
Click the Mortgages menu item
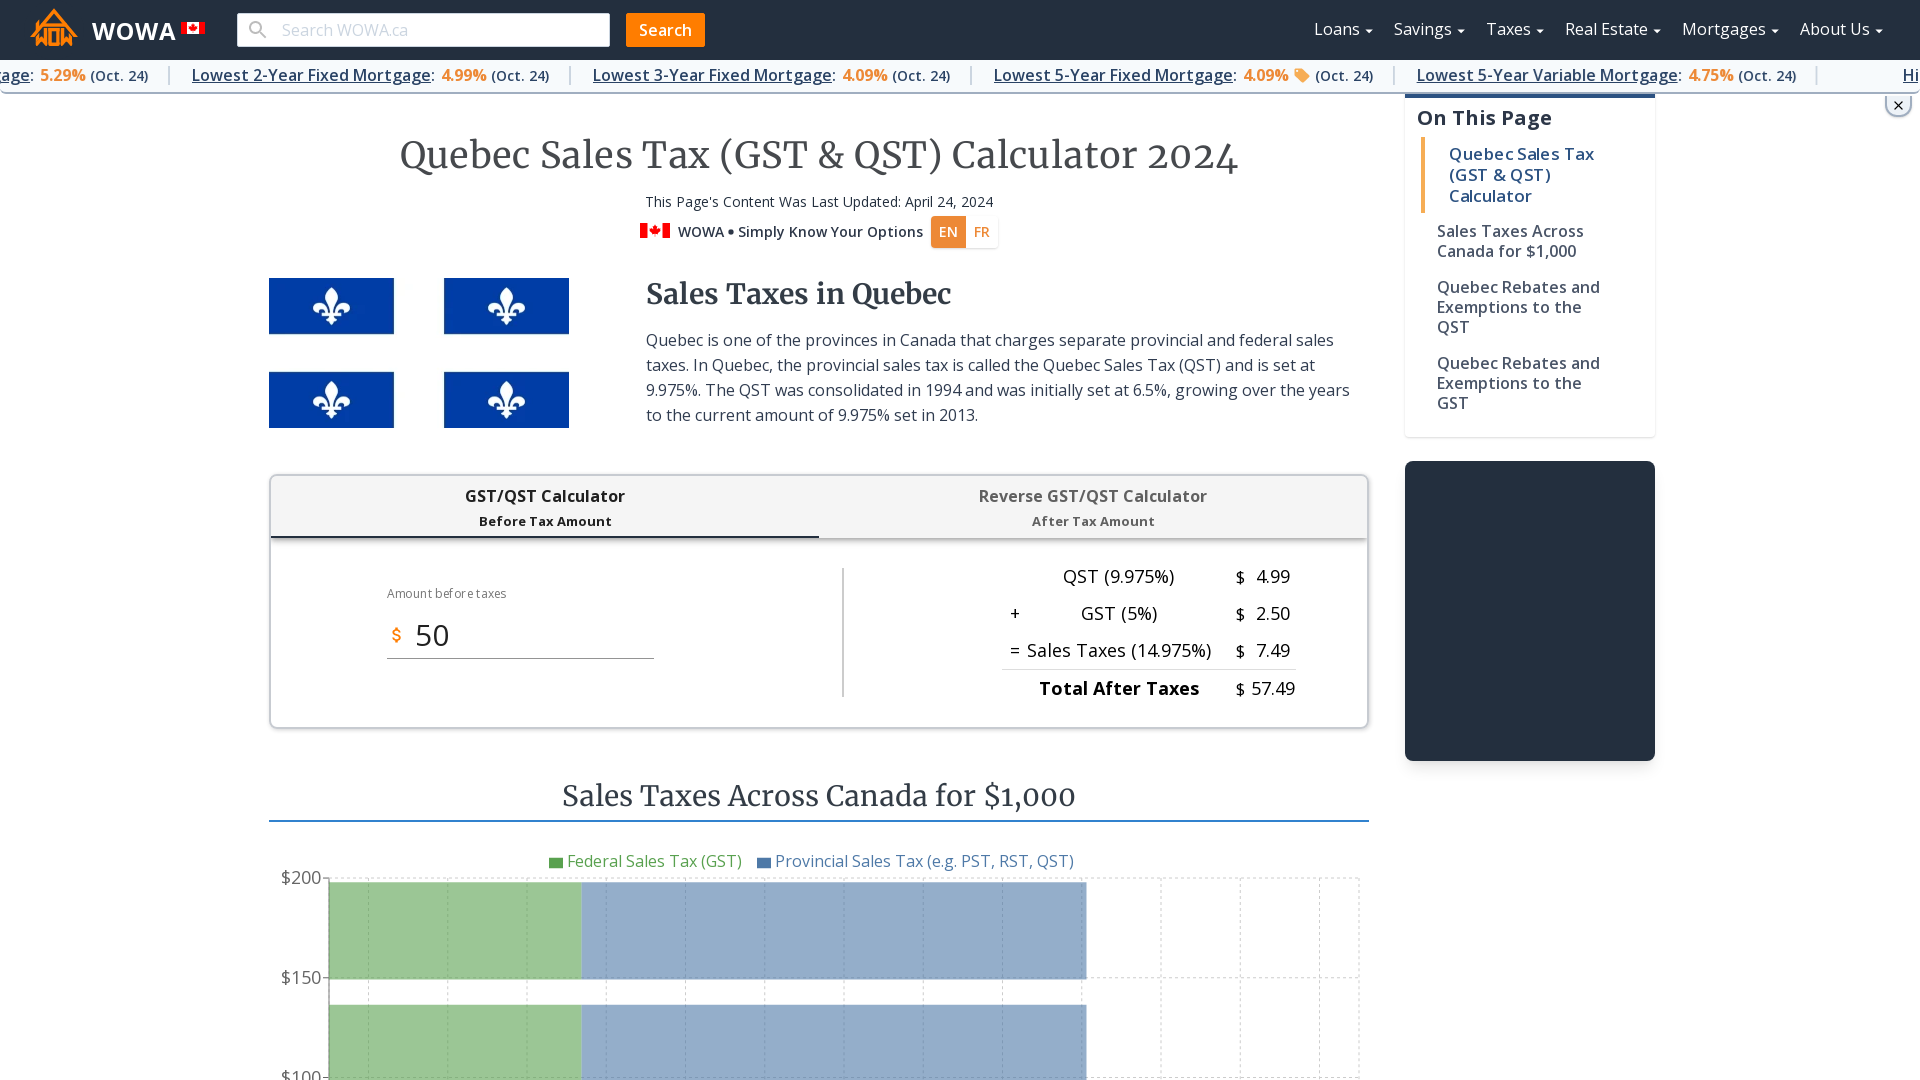(1730, 29)
